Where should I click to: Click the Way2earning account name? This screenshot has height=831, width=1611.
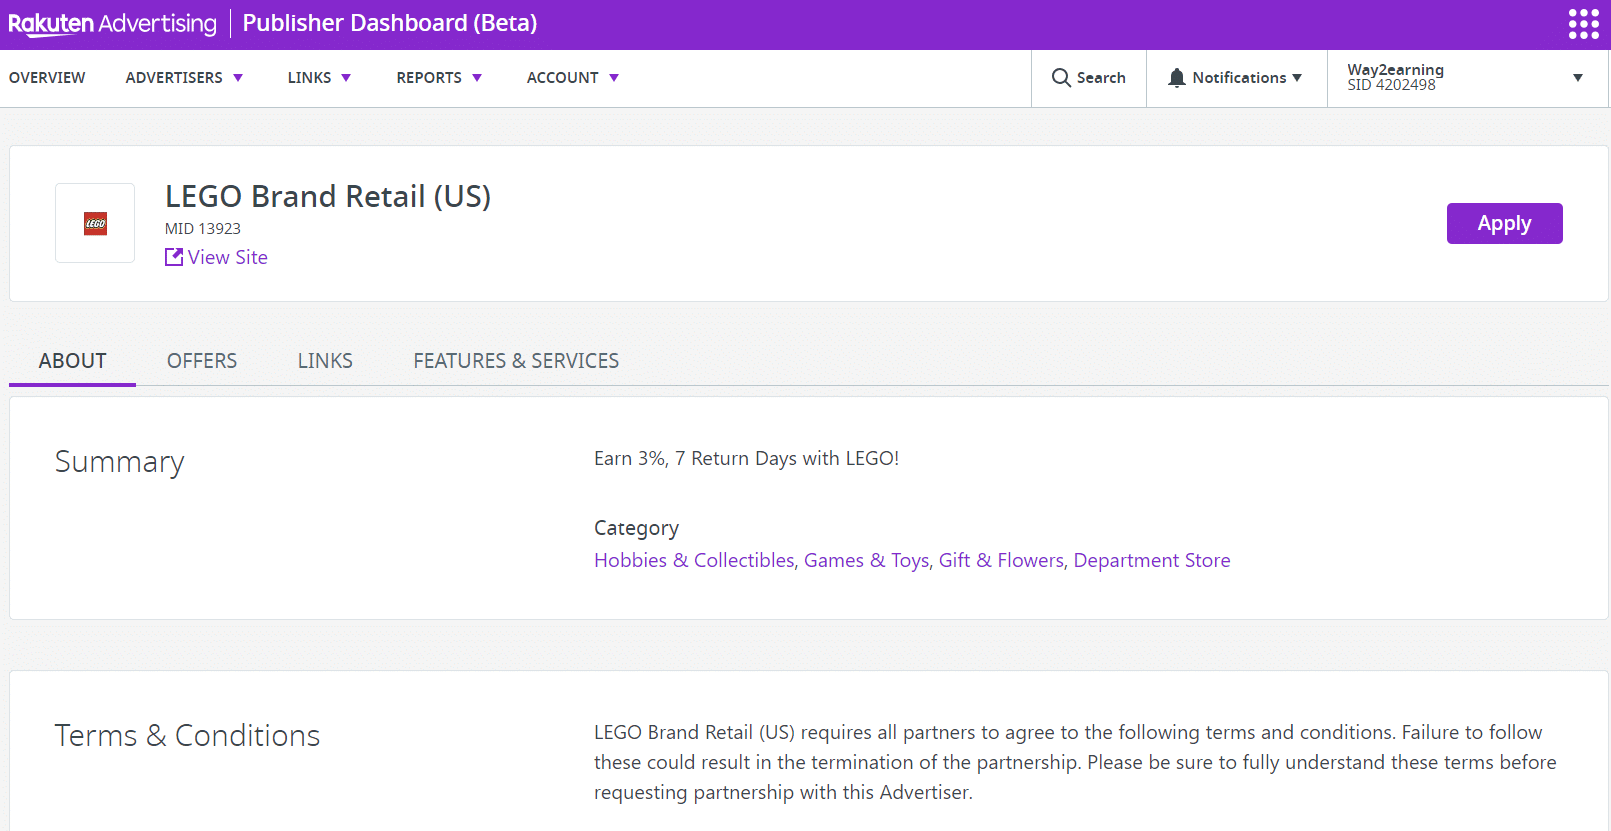[x=1395, y=70]
